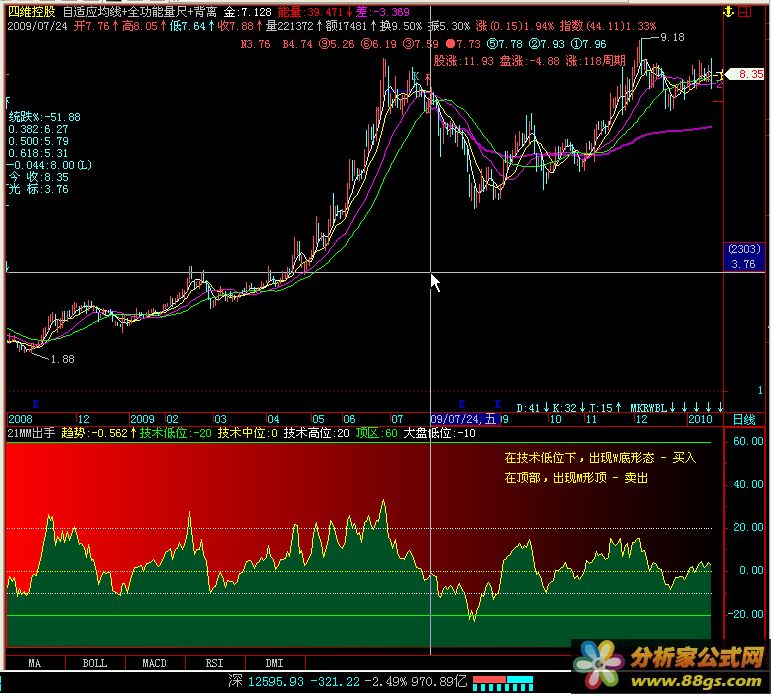Viewport: 773px width, 696px height.
Task: Click the D:41 indicator value
Action: 528,408
